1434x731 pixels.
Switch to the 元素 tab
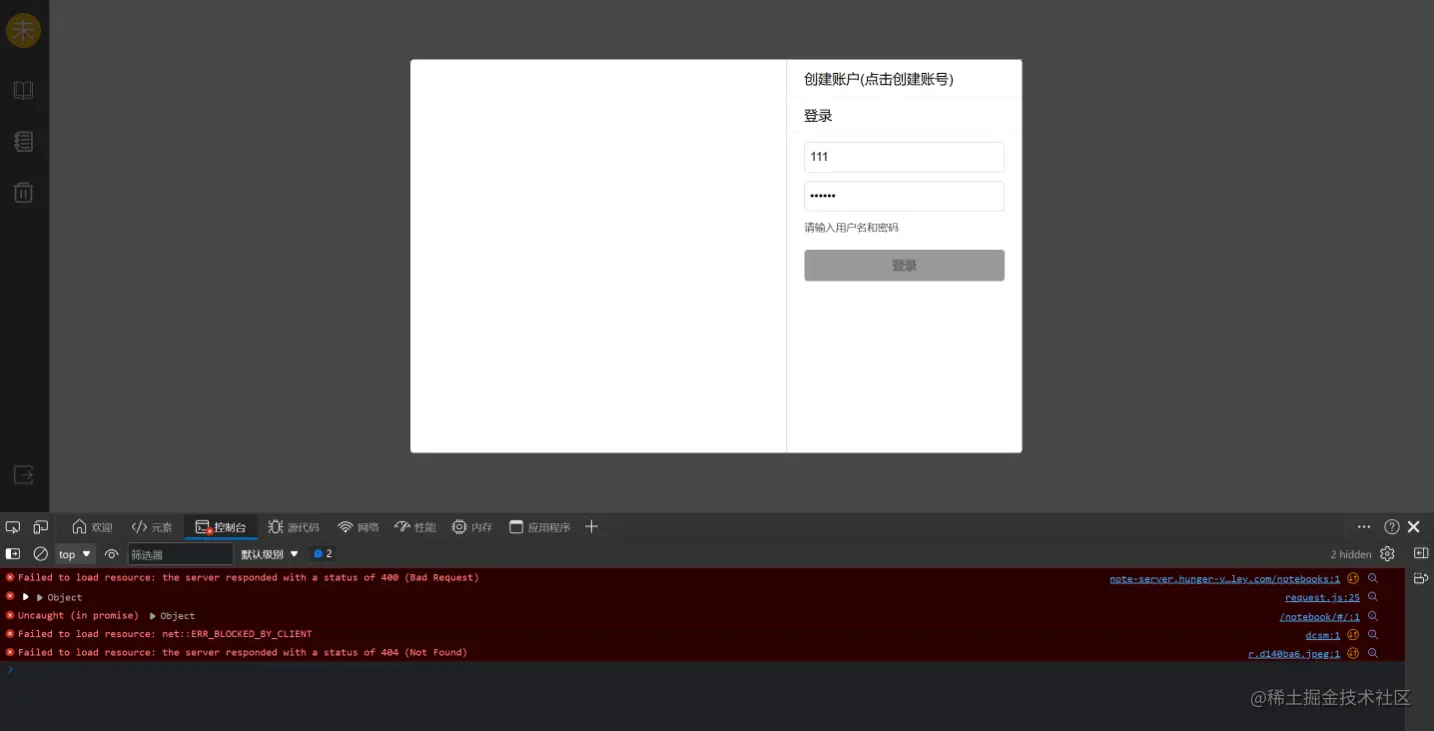[x=152, y=527]
